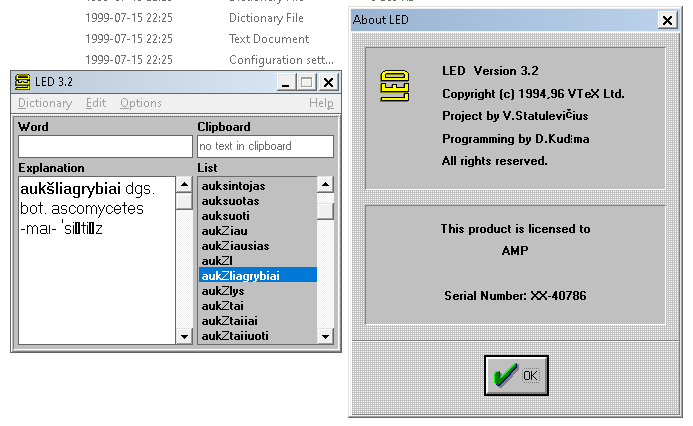The width and height of the screenshot is (693, 426).
Task: Open the Help menu
Action: [321, 103]
